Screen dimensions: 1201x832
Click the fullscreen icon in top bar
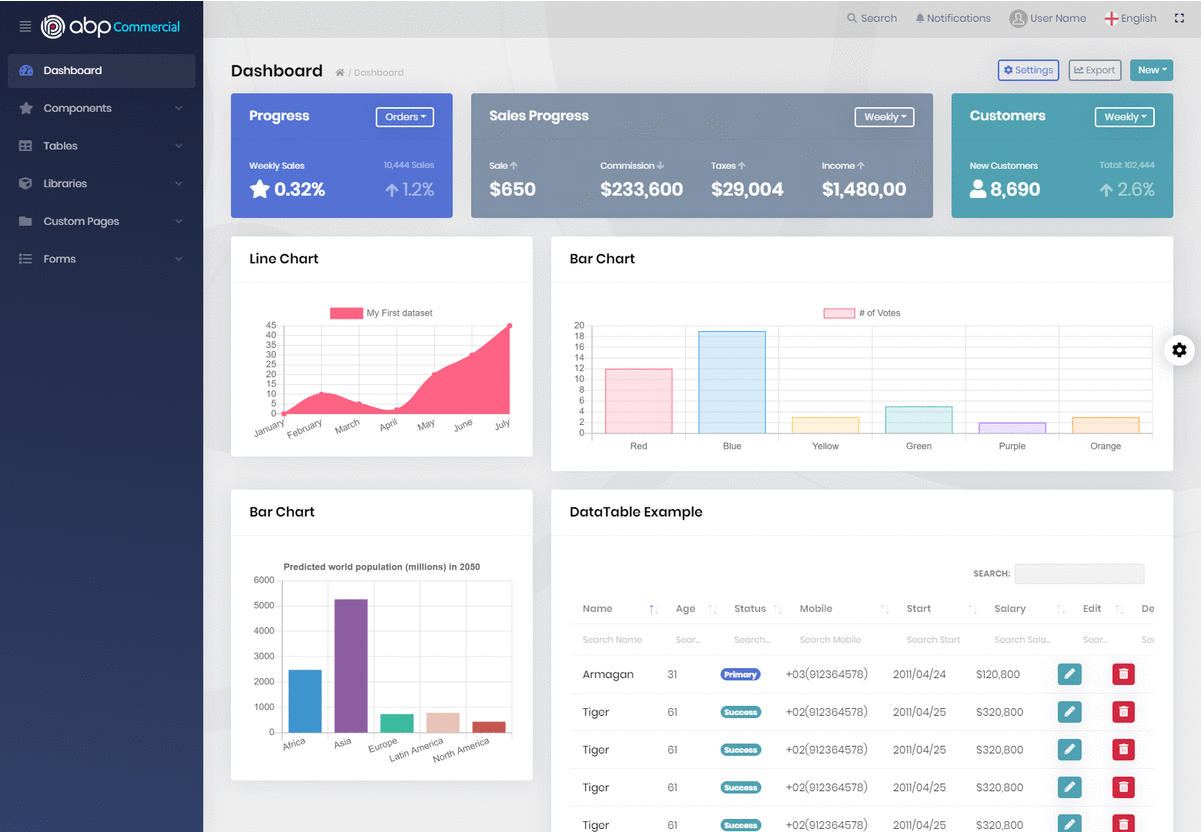[1178, 18]
